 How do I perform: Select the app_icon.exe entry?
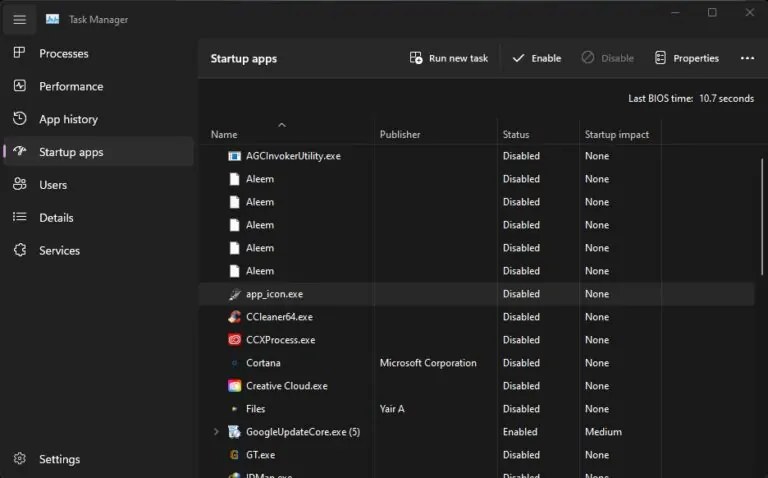tap(274, 294)
